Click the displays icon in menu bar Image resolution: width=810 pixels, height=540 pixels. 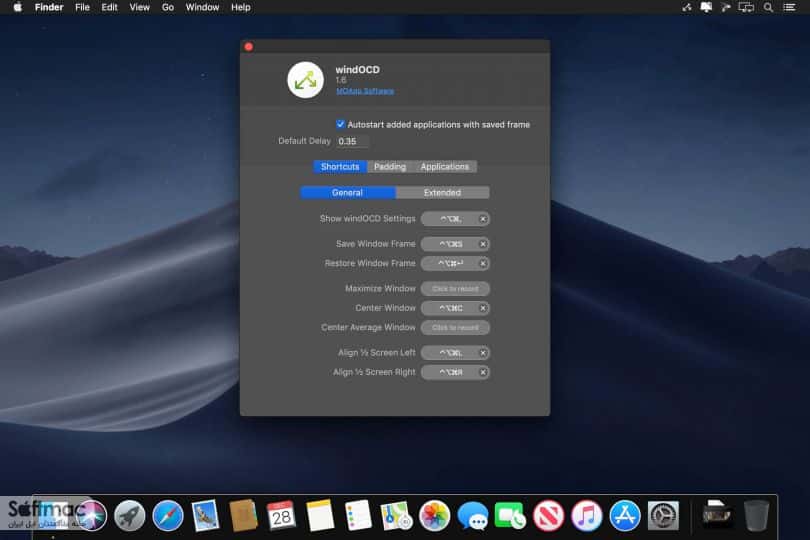coord(746,7)
